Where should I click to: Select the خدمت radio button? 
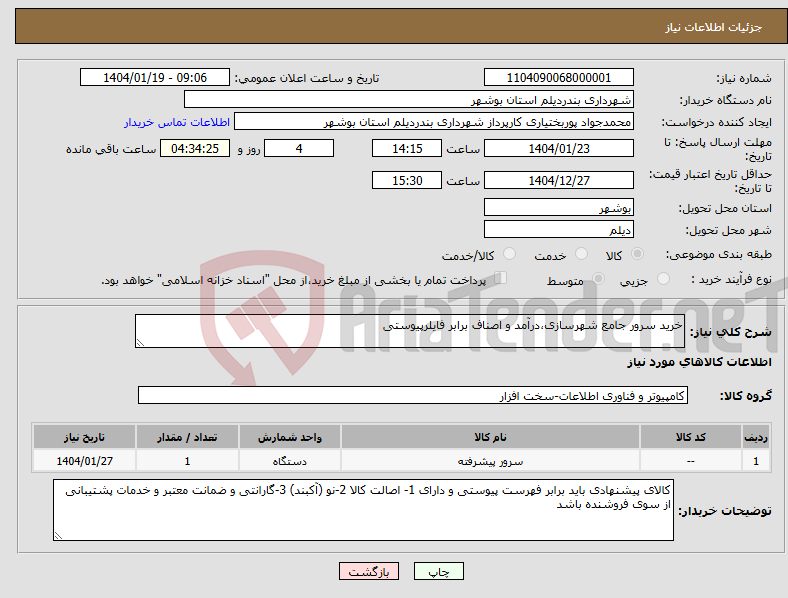581,254
